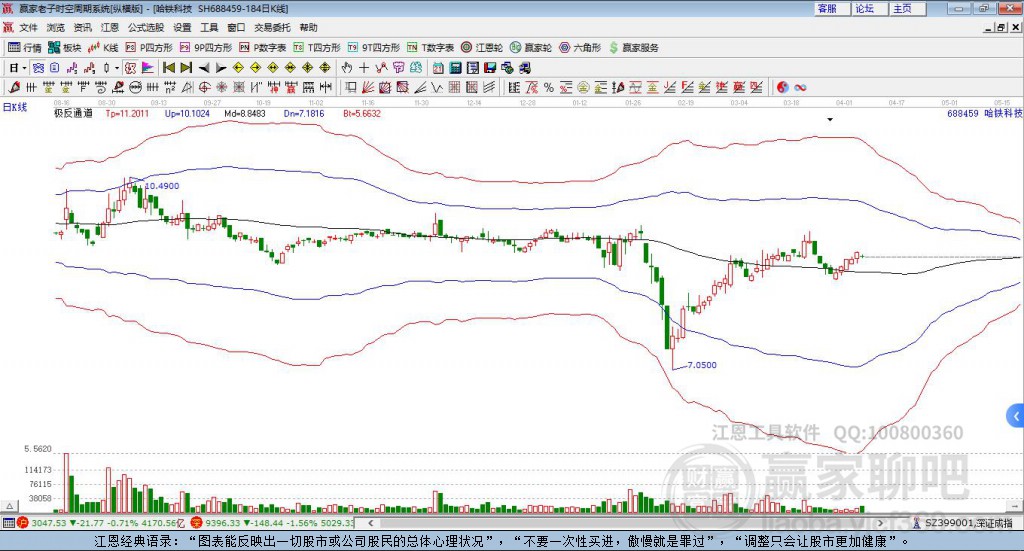Screen dimensions: 1024x551
Task: Open the T四方形 tool
Action: [x=317, y=48]
